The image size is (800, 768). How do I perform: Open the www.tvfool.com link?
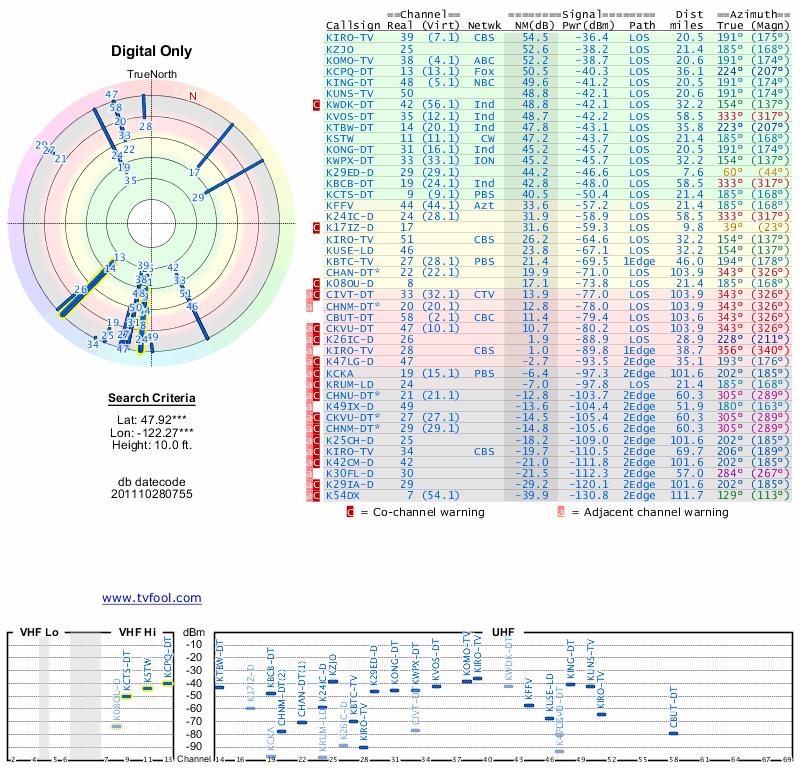point(151,598)
